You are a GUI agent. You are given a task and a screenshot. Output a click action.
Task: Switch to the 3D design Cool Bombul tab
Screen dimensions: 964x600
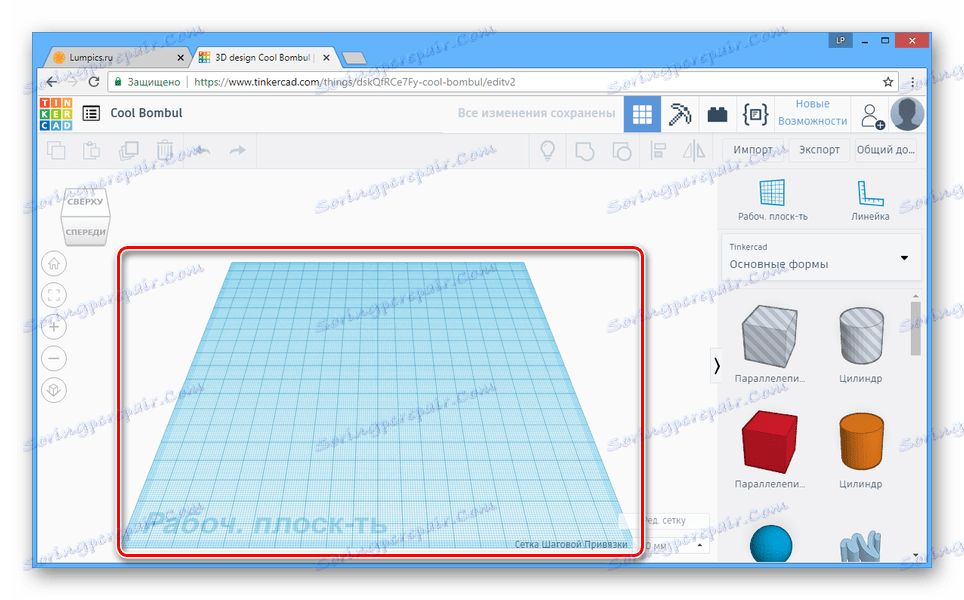(264, 58)
